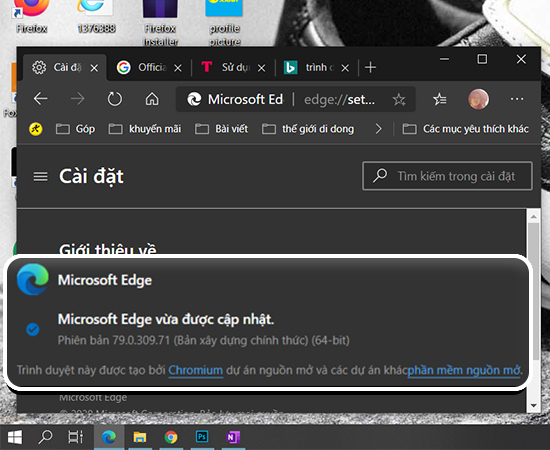This screenshot has width=550, height=450.
Task: Open the yellow favorite icon bookmark
Action: click(35, 129)
